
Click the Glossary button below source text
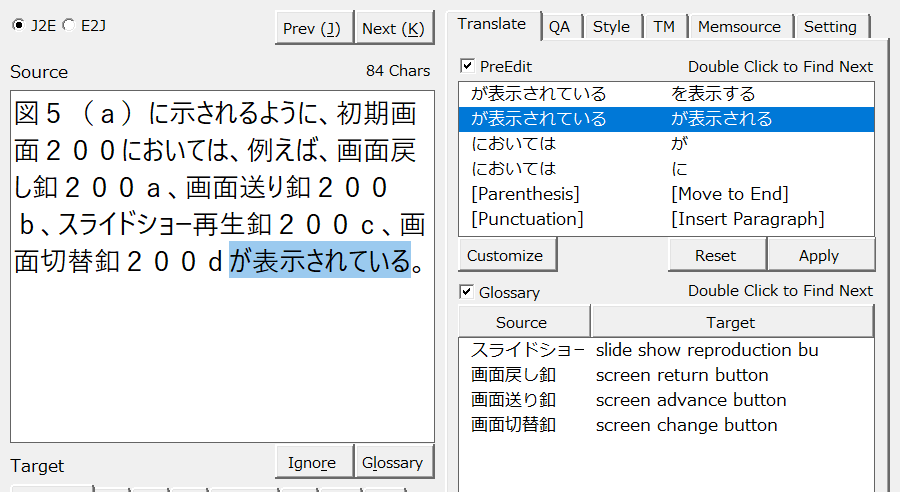tap(392, 463)
